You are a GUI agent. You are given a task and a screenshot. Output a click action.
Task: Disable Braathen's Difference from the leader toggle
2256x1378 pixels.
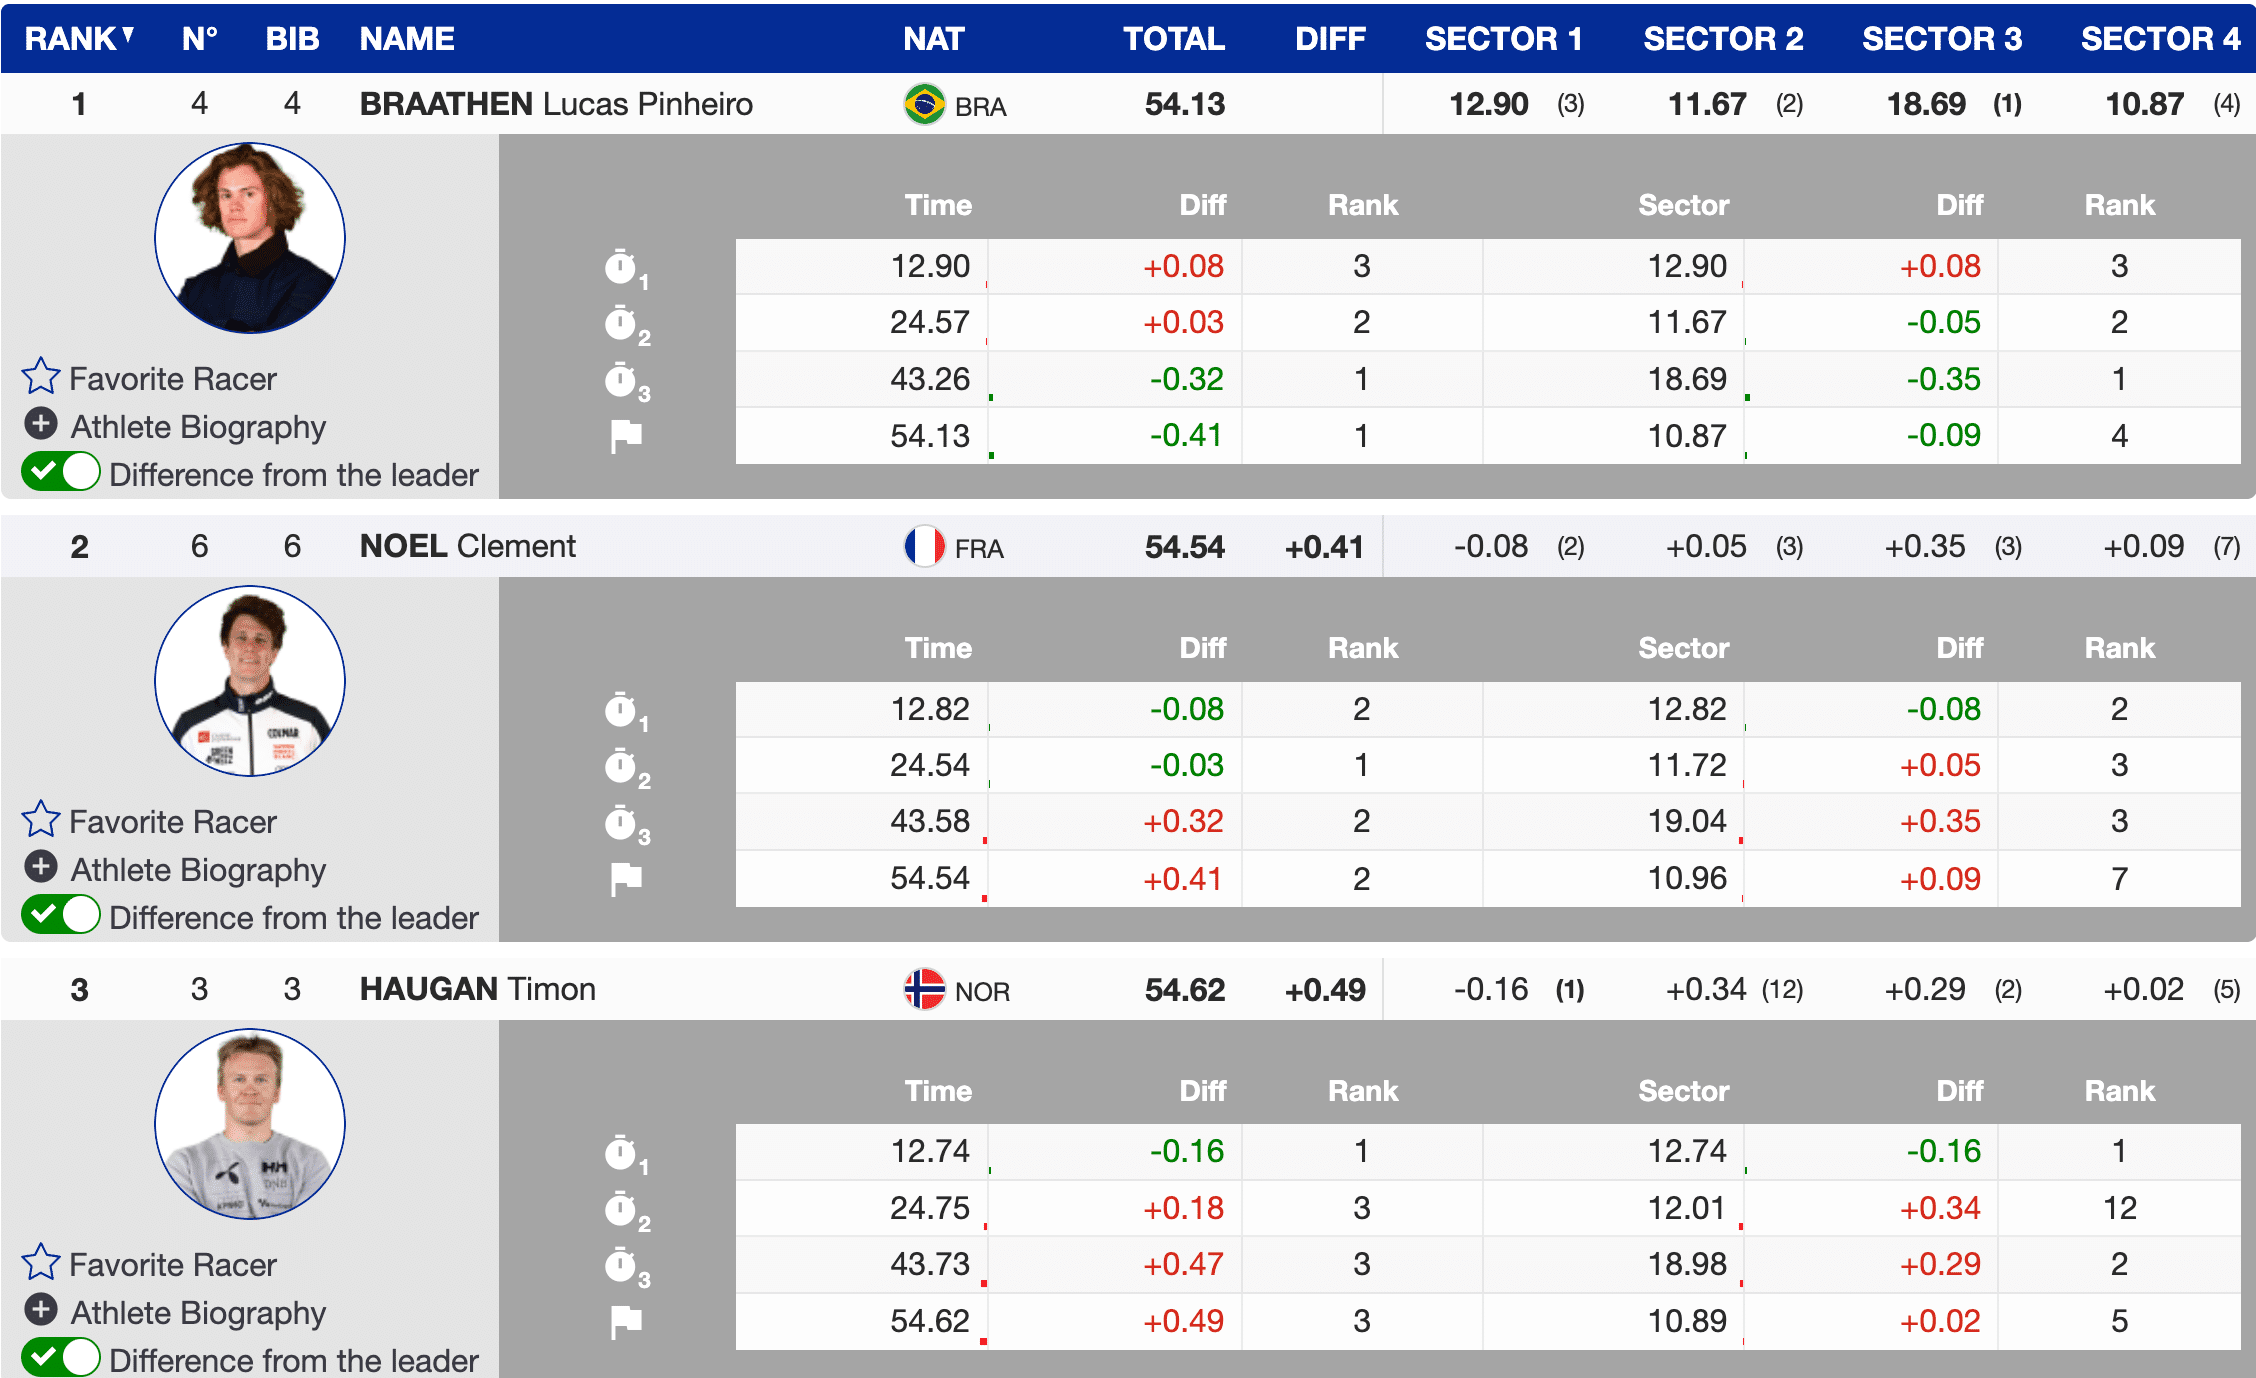pyautogui.click(x=61, y=472)
